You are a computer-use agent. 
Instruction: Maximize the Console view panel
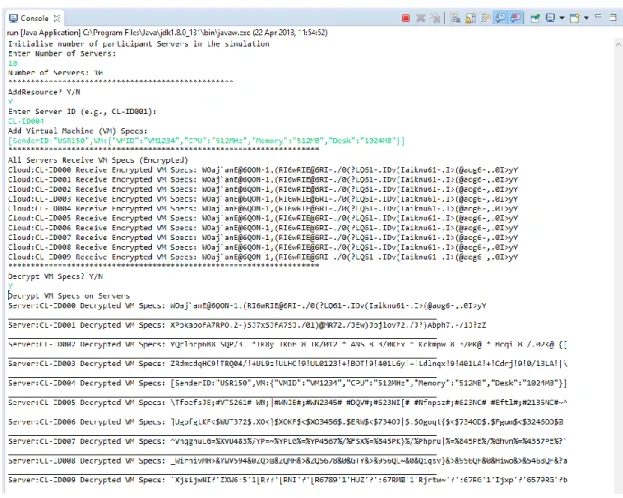pos(613,17)
